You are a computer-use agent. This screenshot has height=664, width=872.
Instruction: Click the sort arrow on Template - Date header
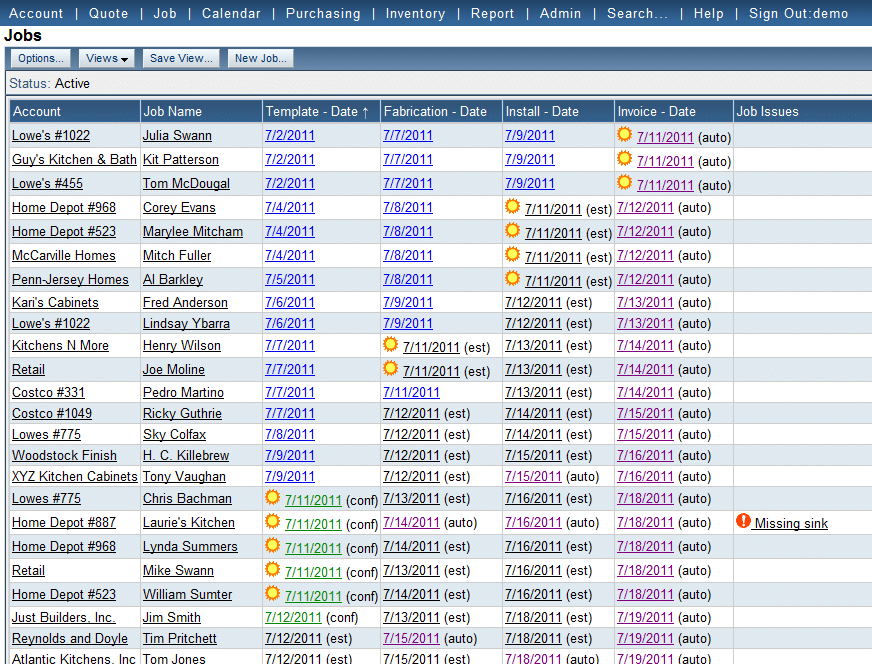[x=365, y=112]
